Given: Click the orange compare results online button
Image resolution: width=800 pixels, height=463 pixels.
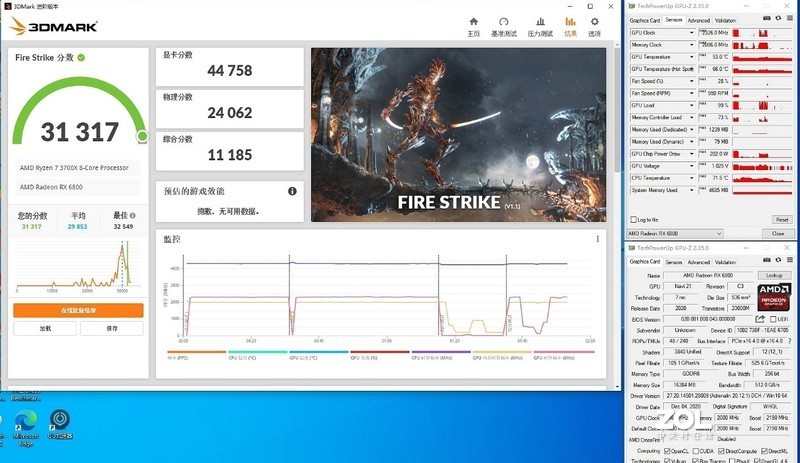Looking at the screenshot, I should click(x=78, y=310).
